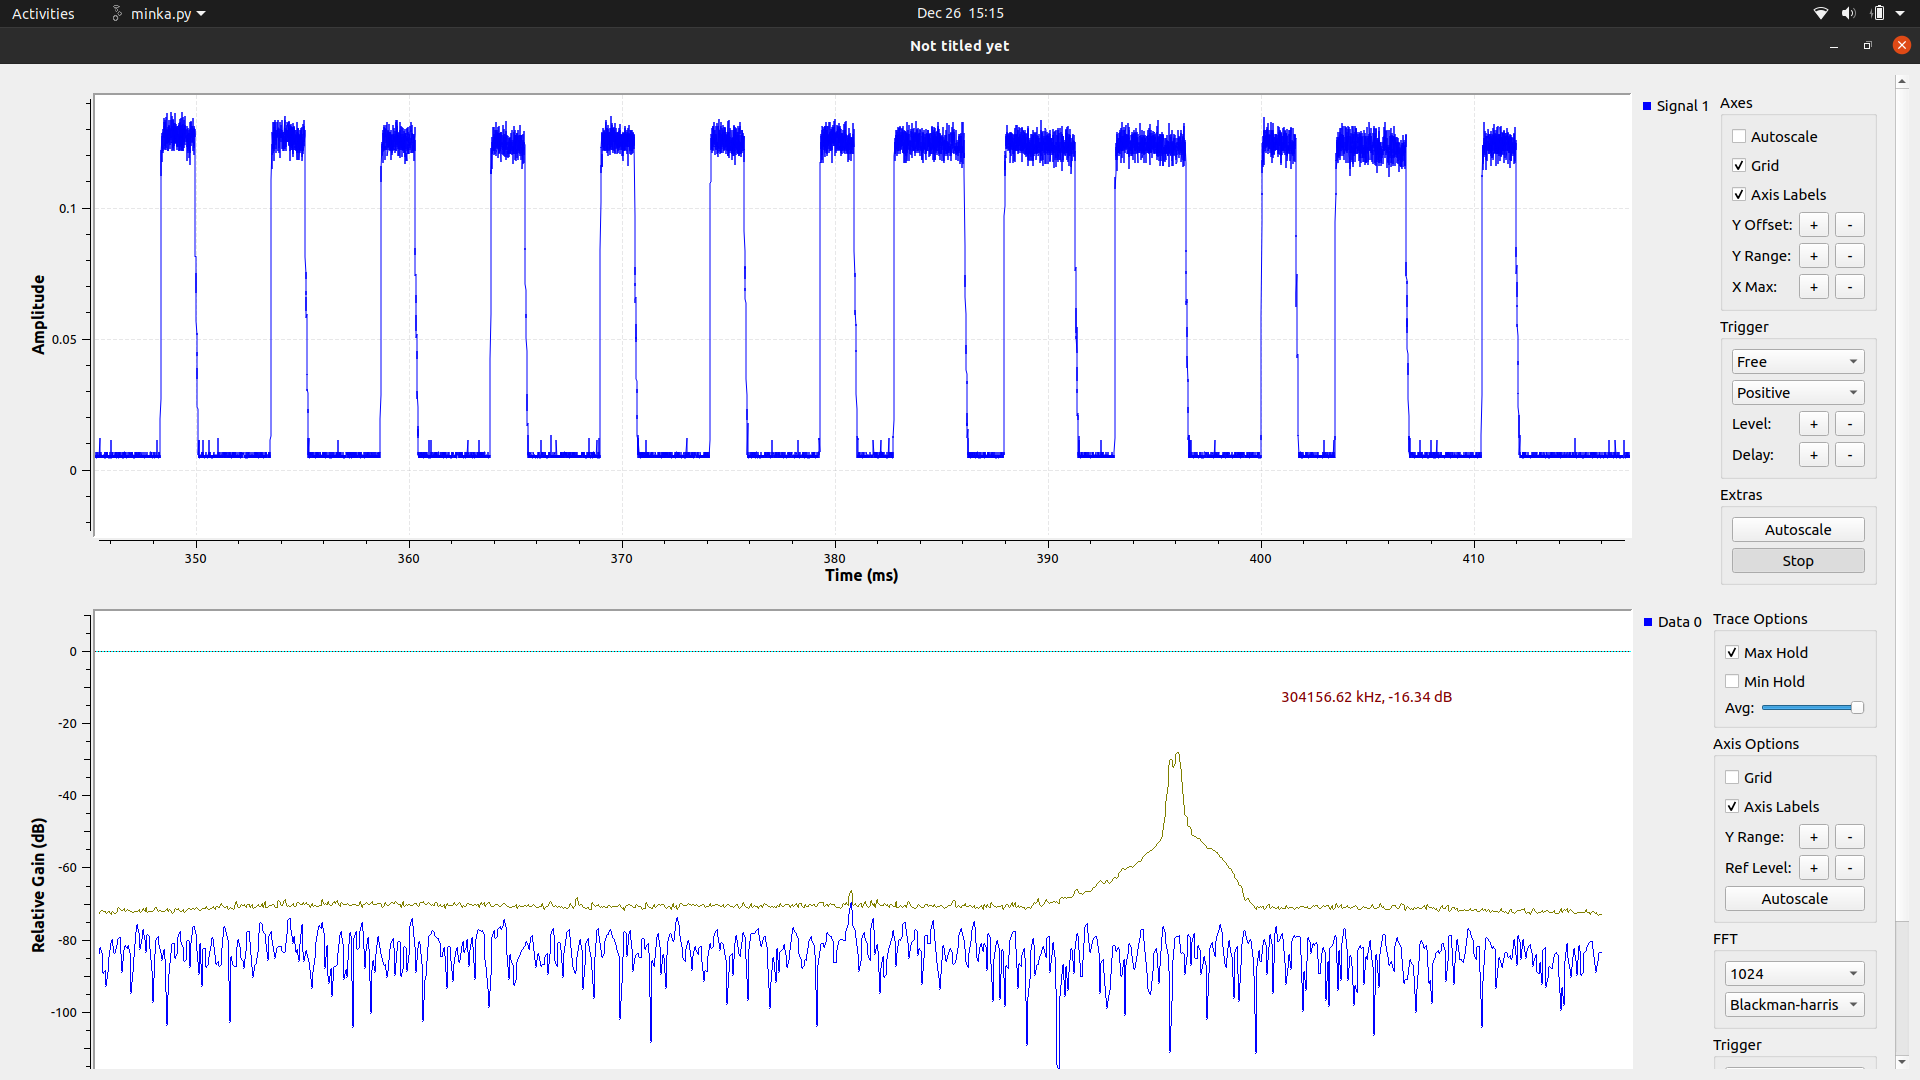
Task: Enable Min Hold trace option
Action: [x=1733, y=682]
